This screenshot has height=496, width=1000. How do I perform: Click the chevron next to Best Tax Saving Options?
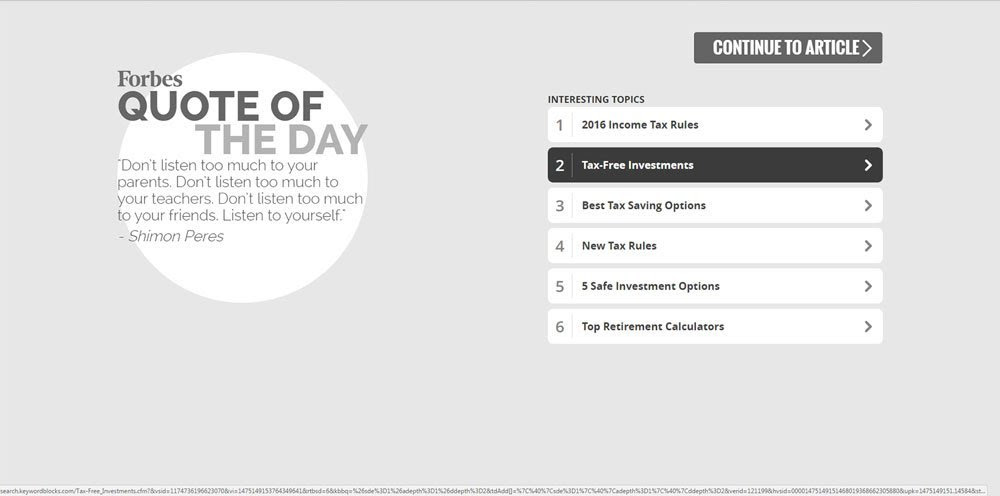pos(868,206)
